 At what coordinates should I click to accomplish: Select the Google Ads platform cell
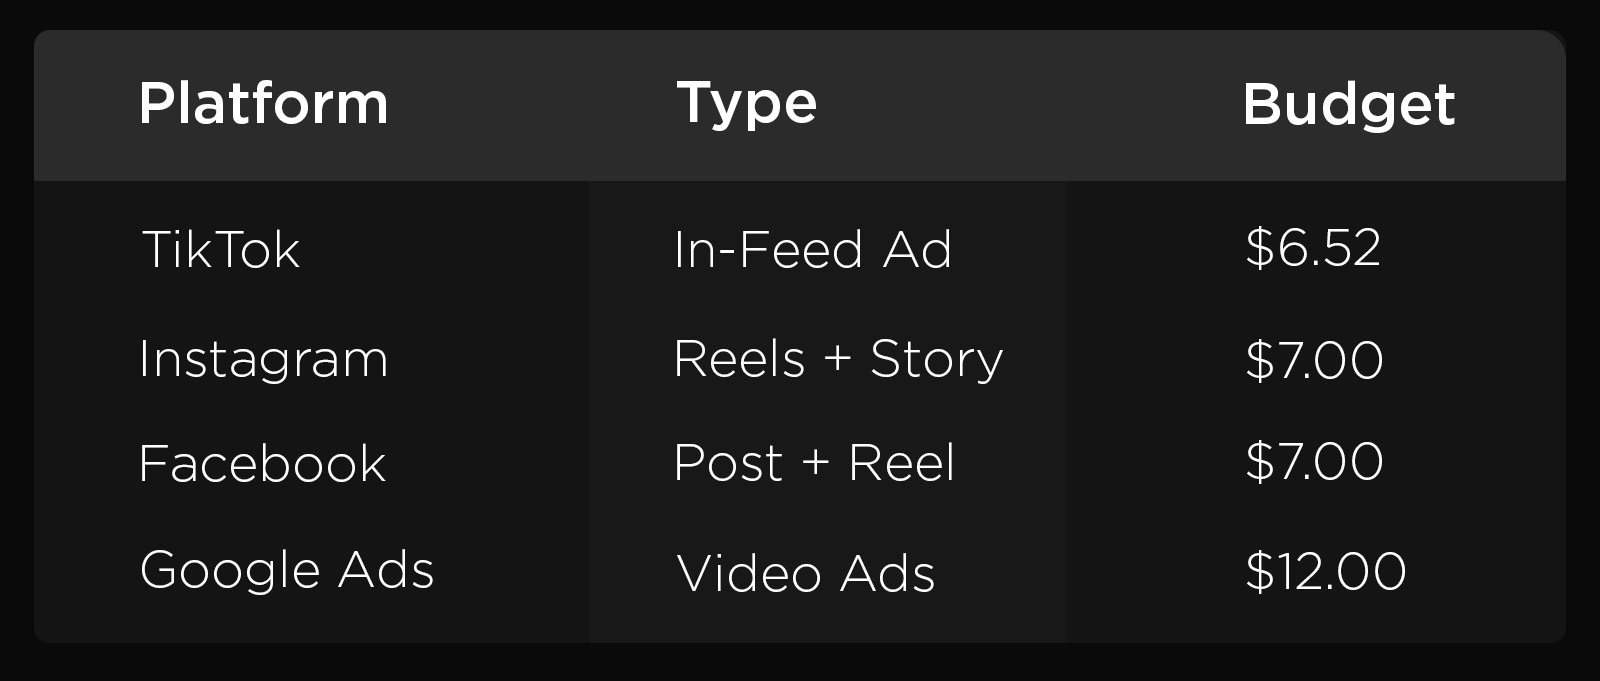pos(287,570)
